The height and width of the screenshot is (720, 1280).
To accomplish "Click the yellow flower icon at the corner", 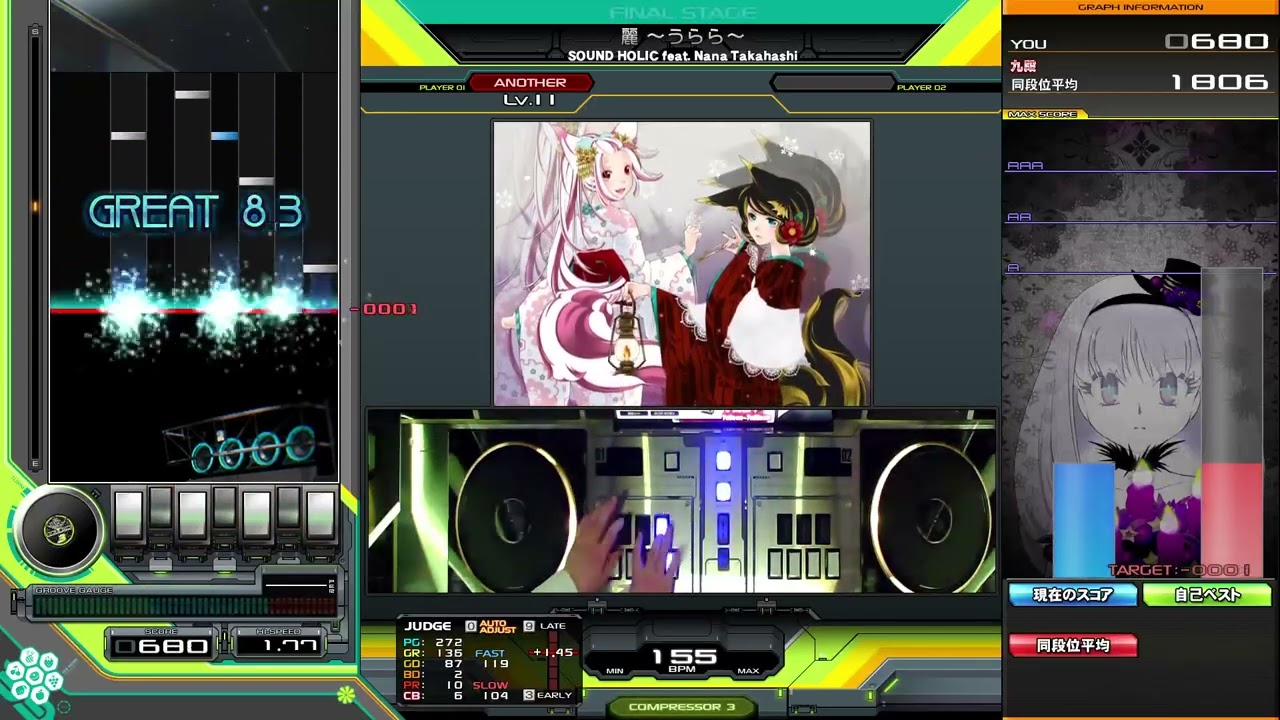I will click(x=346, y=693).
